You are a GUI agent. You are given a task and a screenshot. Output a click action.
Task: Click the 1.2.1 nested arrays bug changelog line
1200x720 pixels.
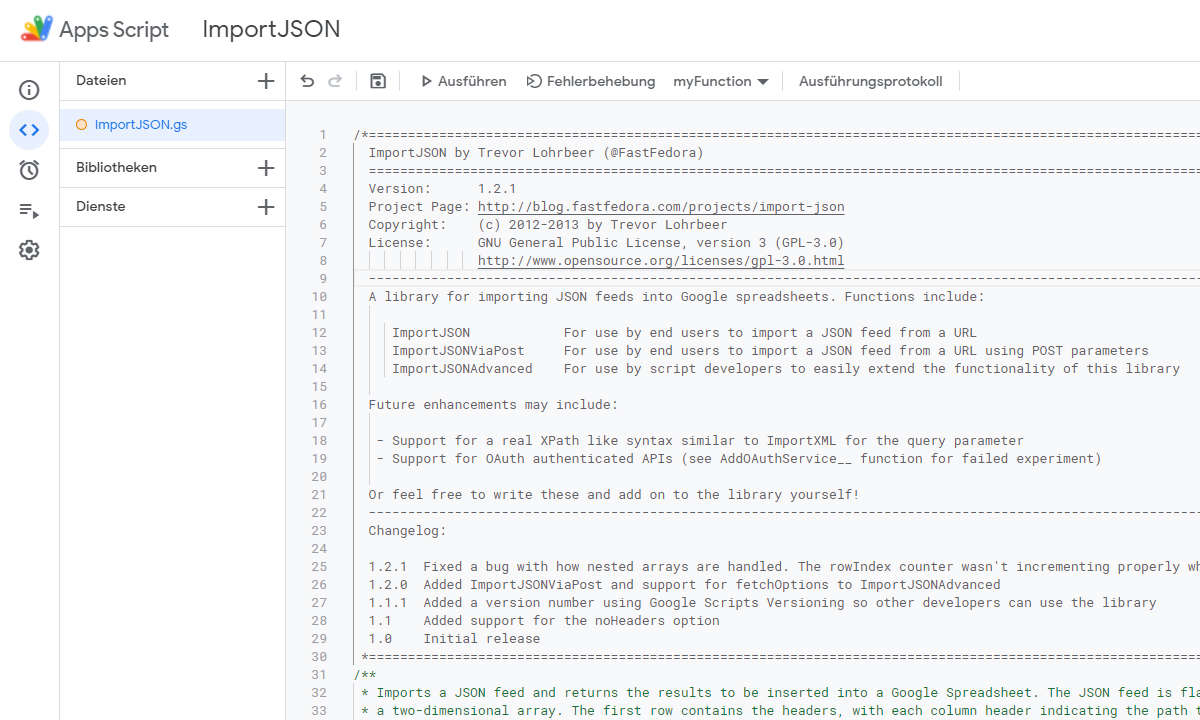[784, 567]
